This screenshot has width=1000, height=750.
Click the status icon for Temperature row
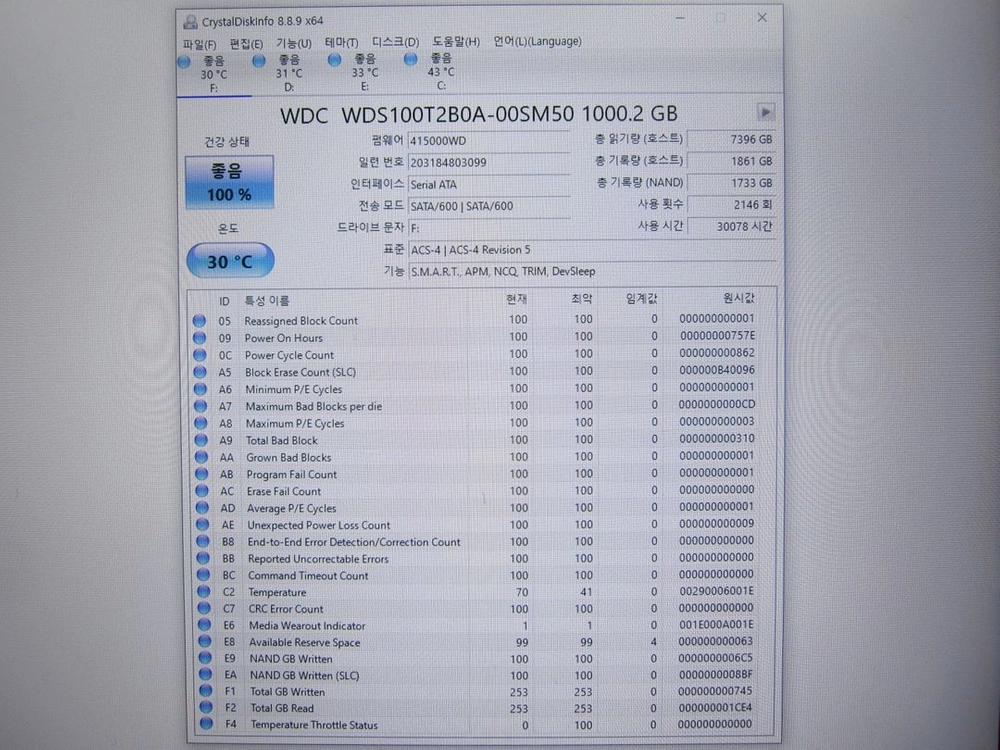click(204, 591)
